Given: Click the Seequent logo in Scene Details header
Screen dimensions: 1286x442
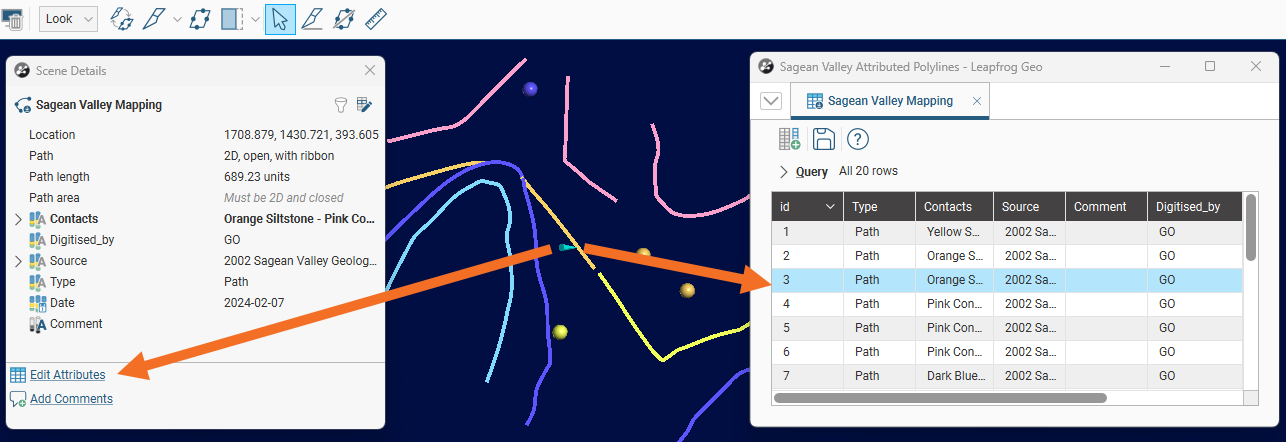Looking at the screenshot, I should point(22,70).
